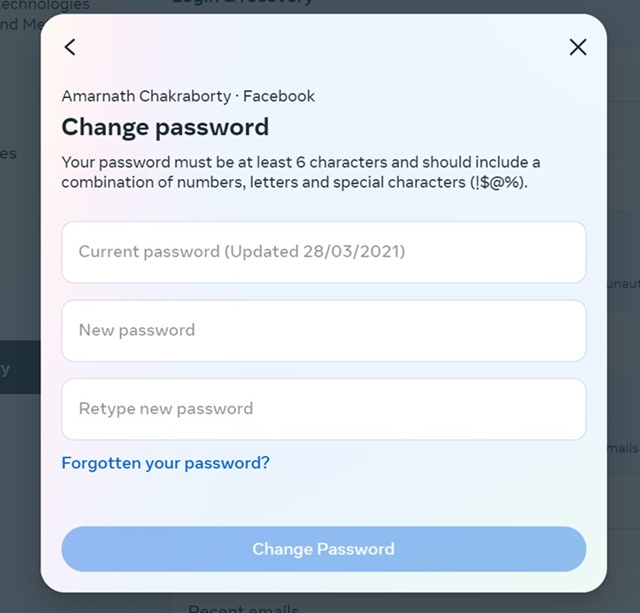This screenshot has width=640, height=613.
Task: Click into the New password field
Action: tap(323, 330)
